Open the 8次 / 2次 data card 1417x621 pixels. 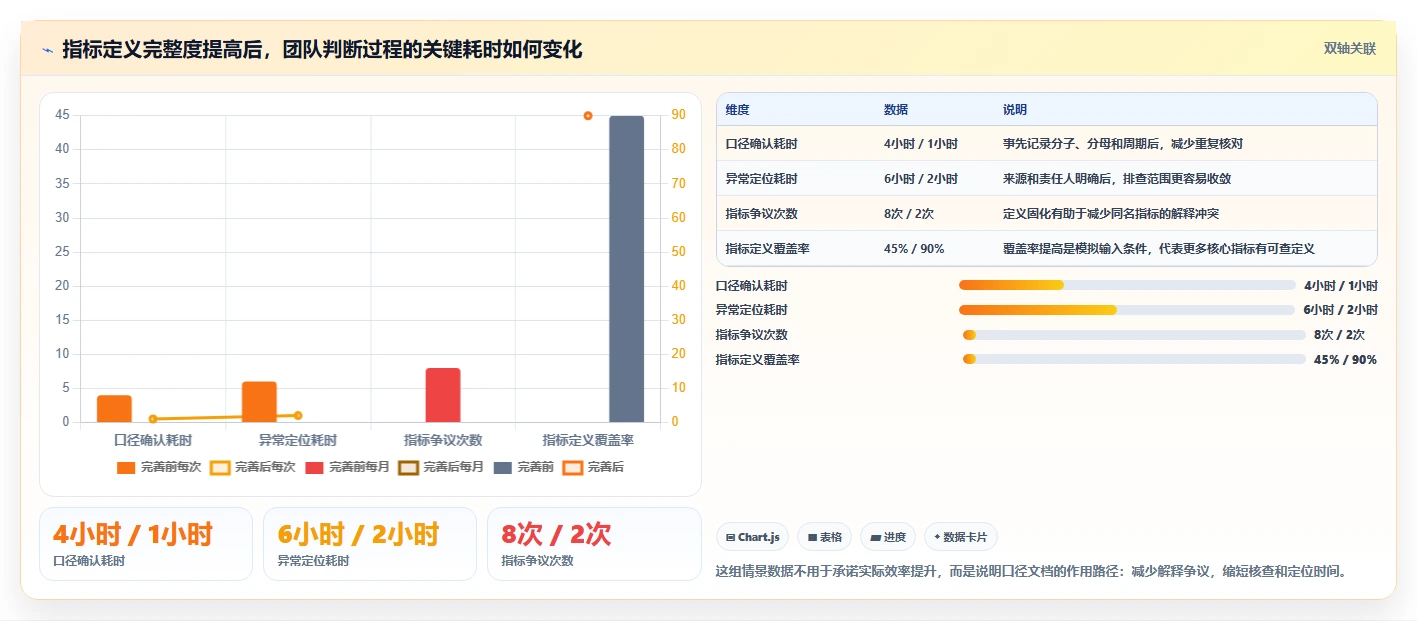pos(594,544)
